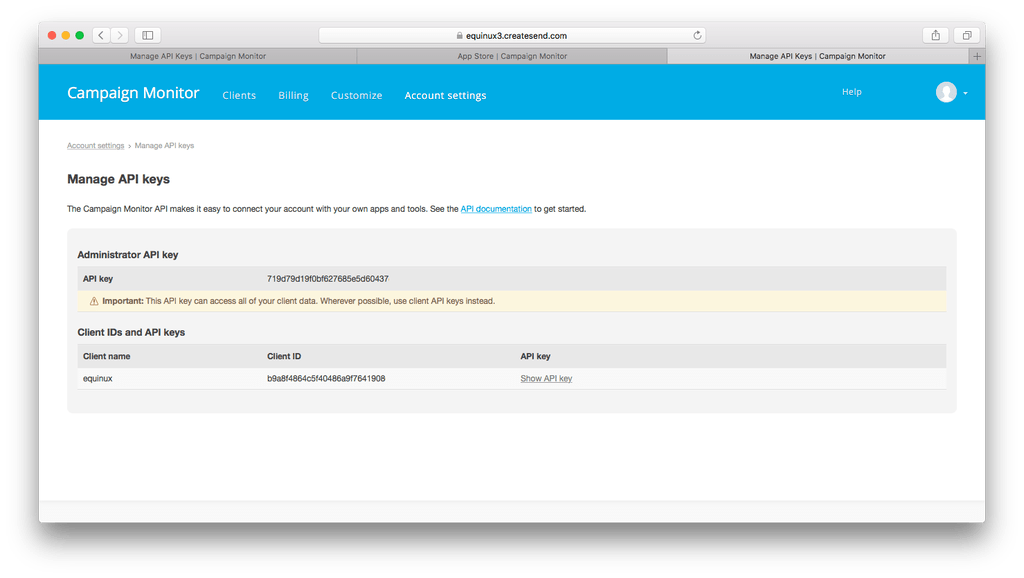Switch to the App Store | Campaign Monitor tab

[512, 56]
